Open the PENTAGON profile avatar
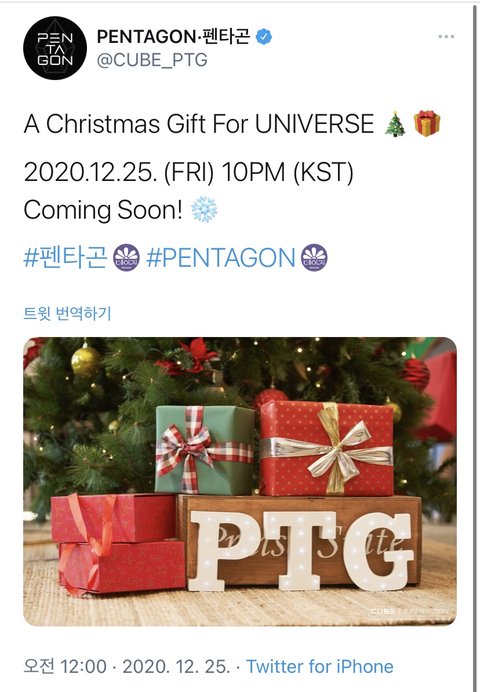Image resolution: width=480 pixels, height=692 pixels. point(55,48)
